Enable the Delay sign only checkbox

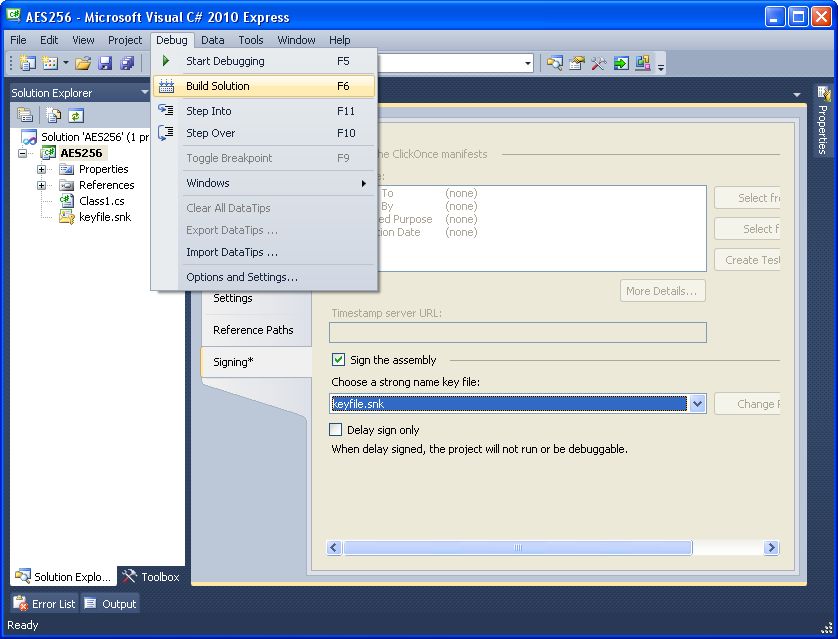336,430
